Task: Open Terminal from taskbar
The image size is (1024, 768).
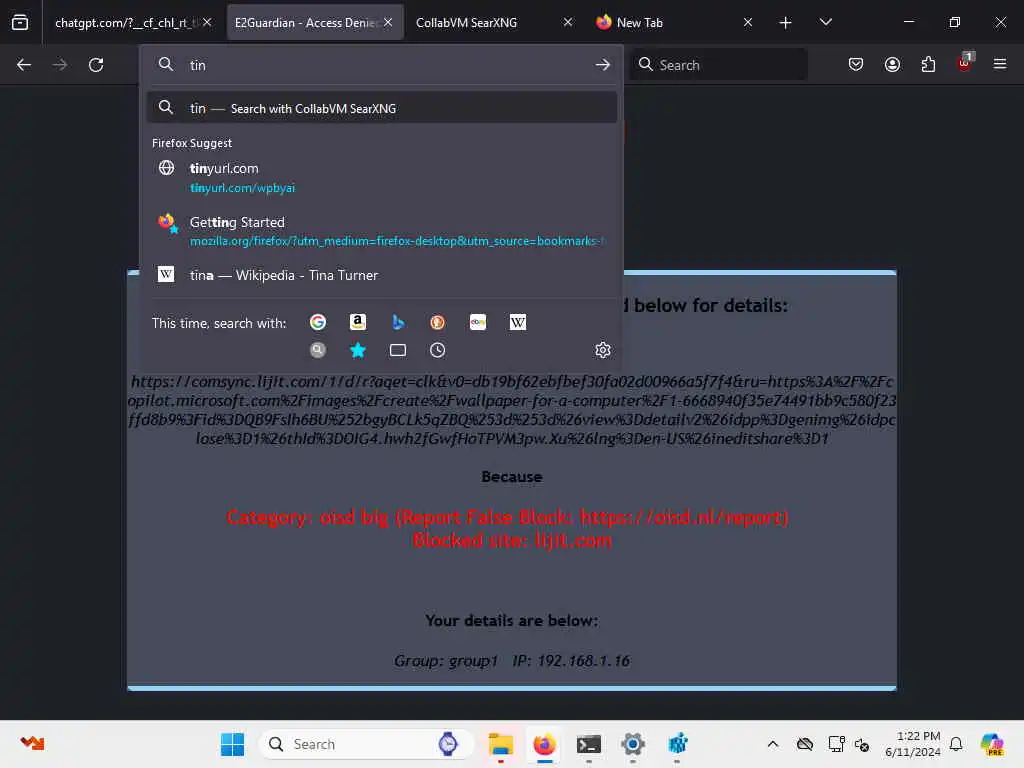Action: [588, 744]
